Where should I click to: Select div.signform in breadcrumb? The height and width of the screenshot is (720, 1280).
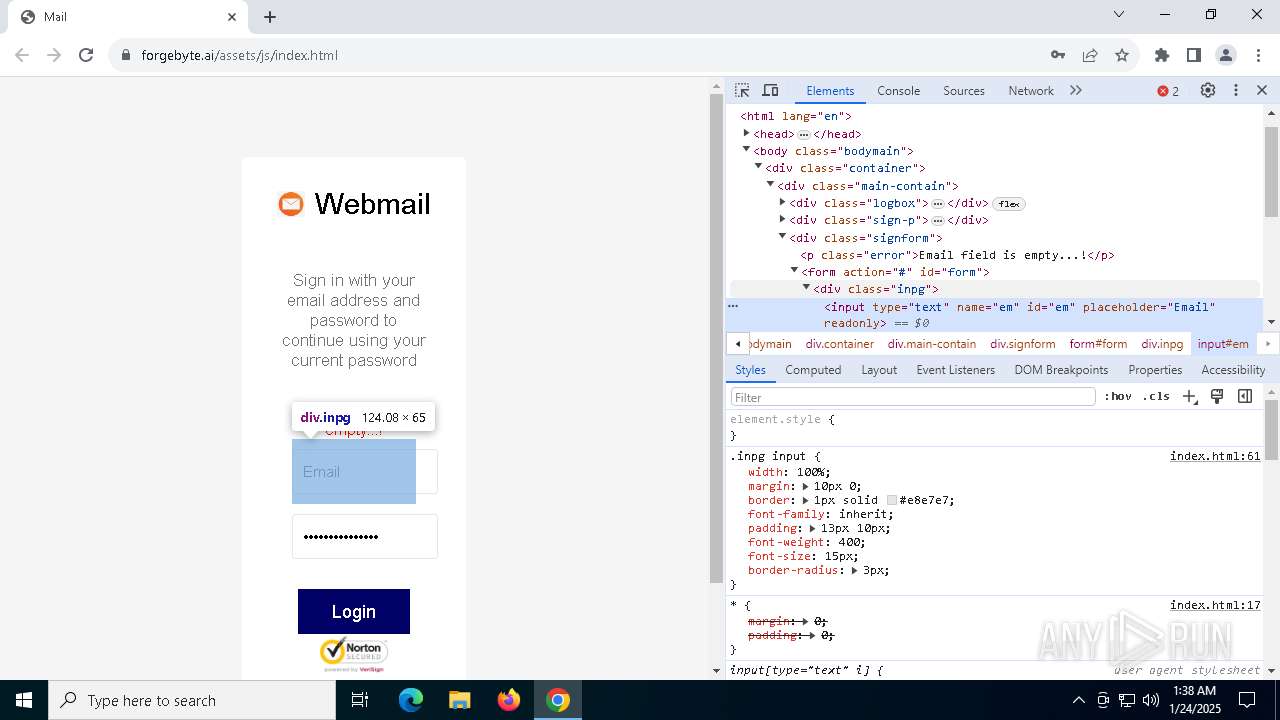1023,344
